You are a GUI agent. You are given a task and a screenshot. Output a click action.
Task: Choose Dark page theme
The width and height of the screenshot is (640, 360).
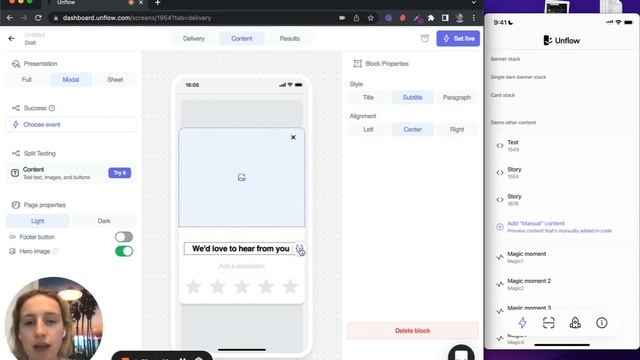click(104, 221)
